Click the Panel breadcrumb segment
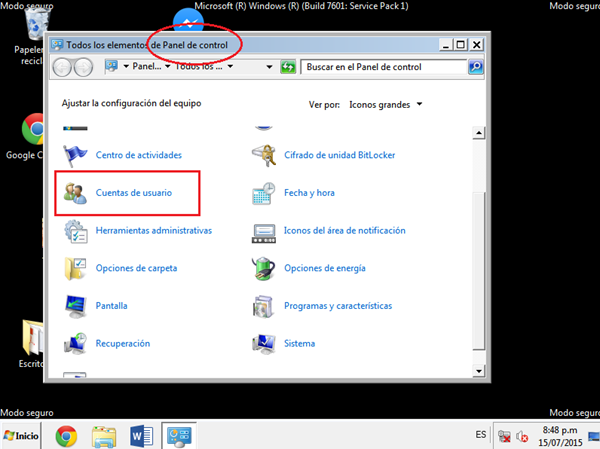Screen dimensions: 600x449 click(147, 66)
